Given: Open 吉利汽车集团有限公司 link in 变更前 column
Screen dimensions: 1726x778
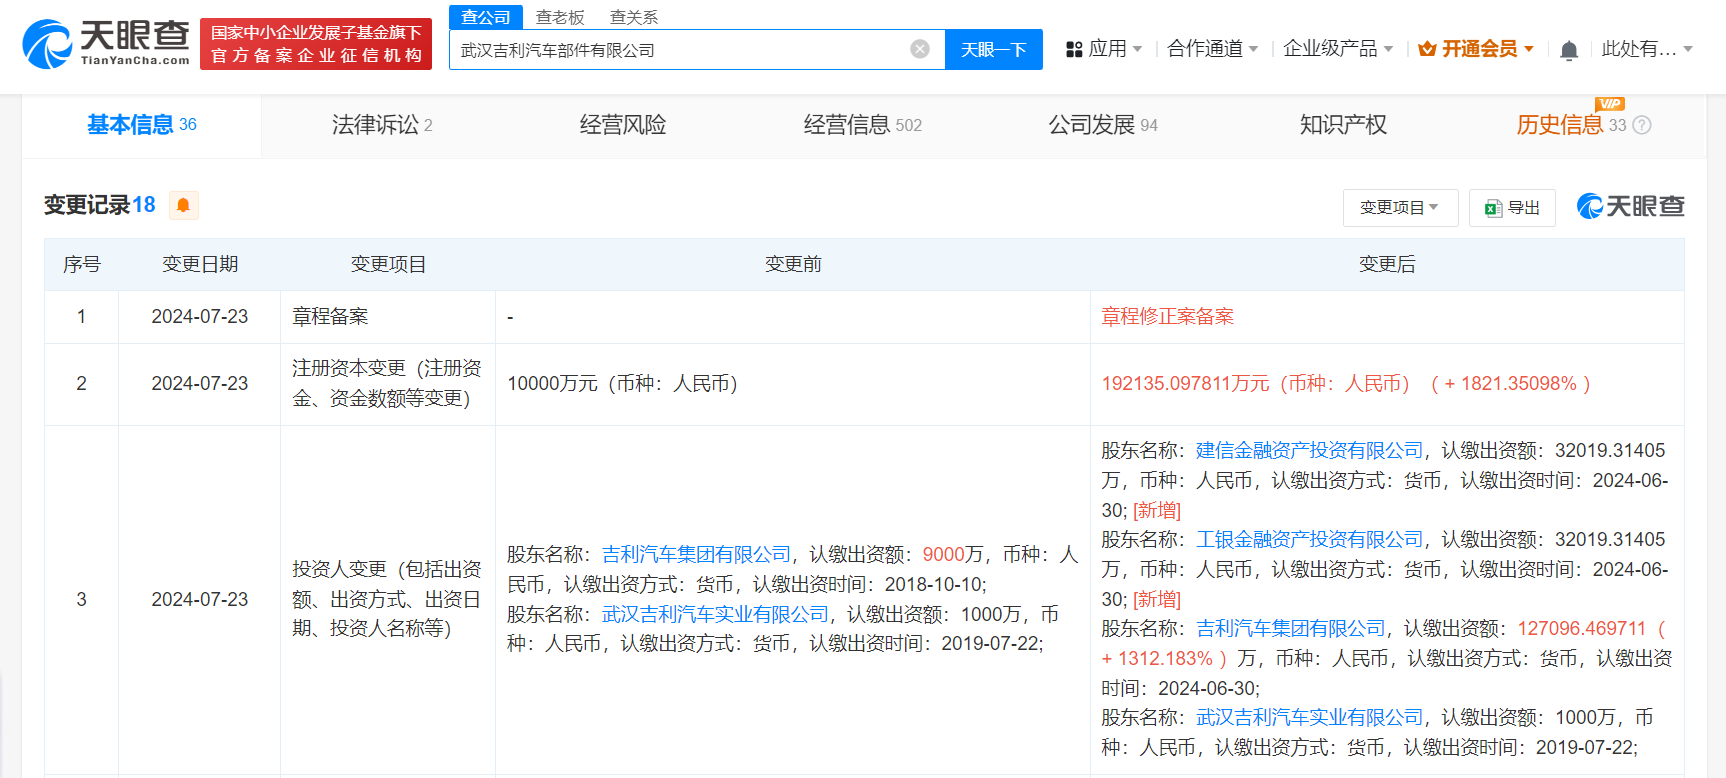Looking at the screenshot, I should tap(696, 554).
